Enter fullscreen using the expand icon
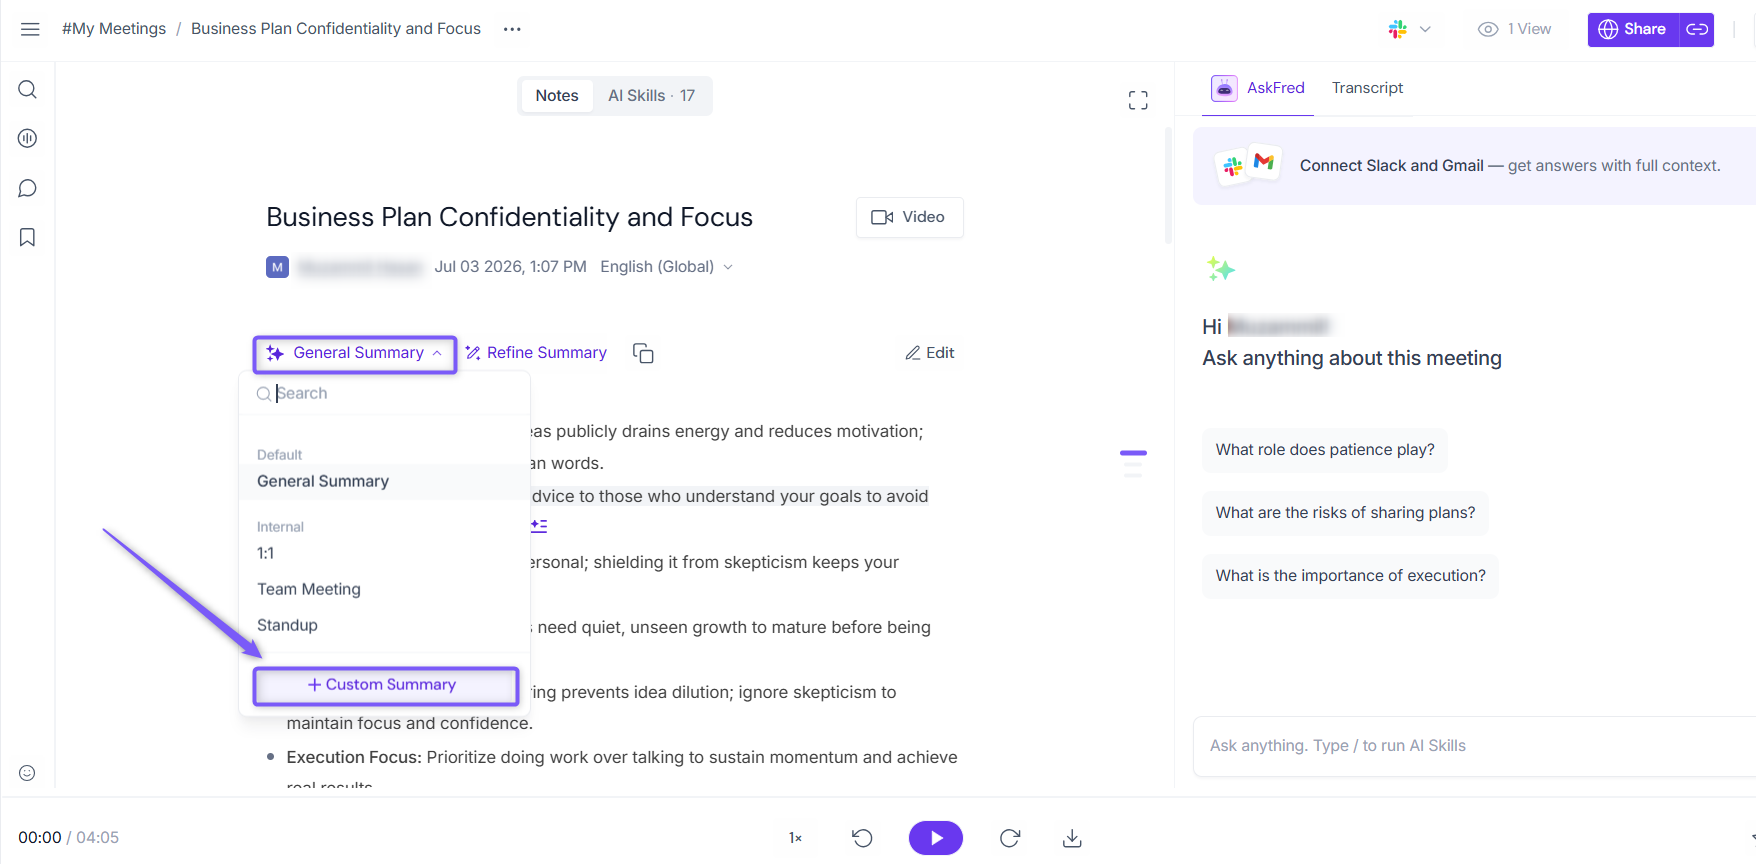The width and height of the screenshot is (1756, 864). (x=1138, y=100)
